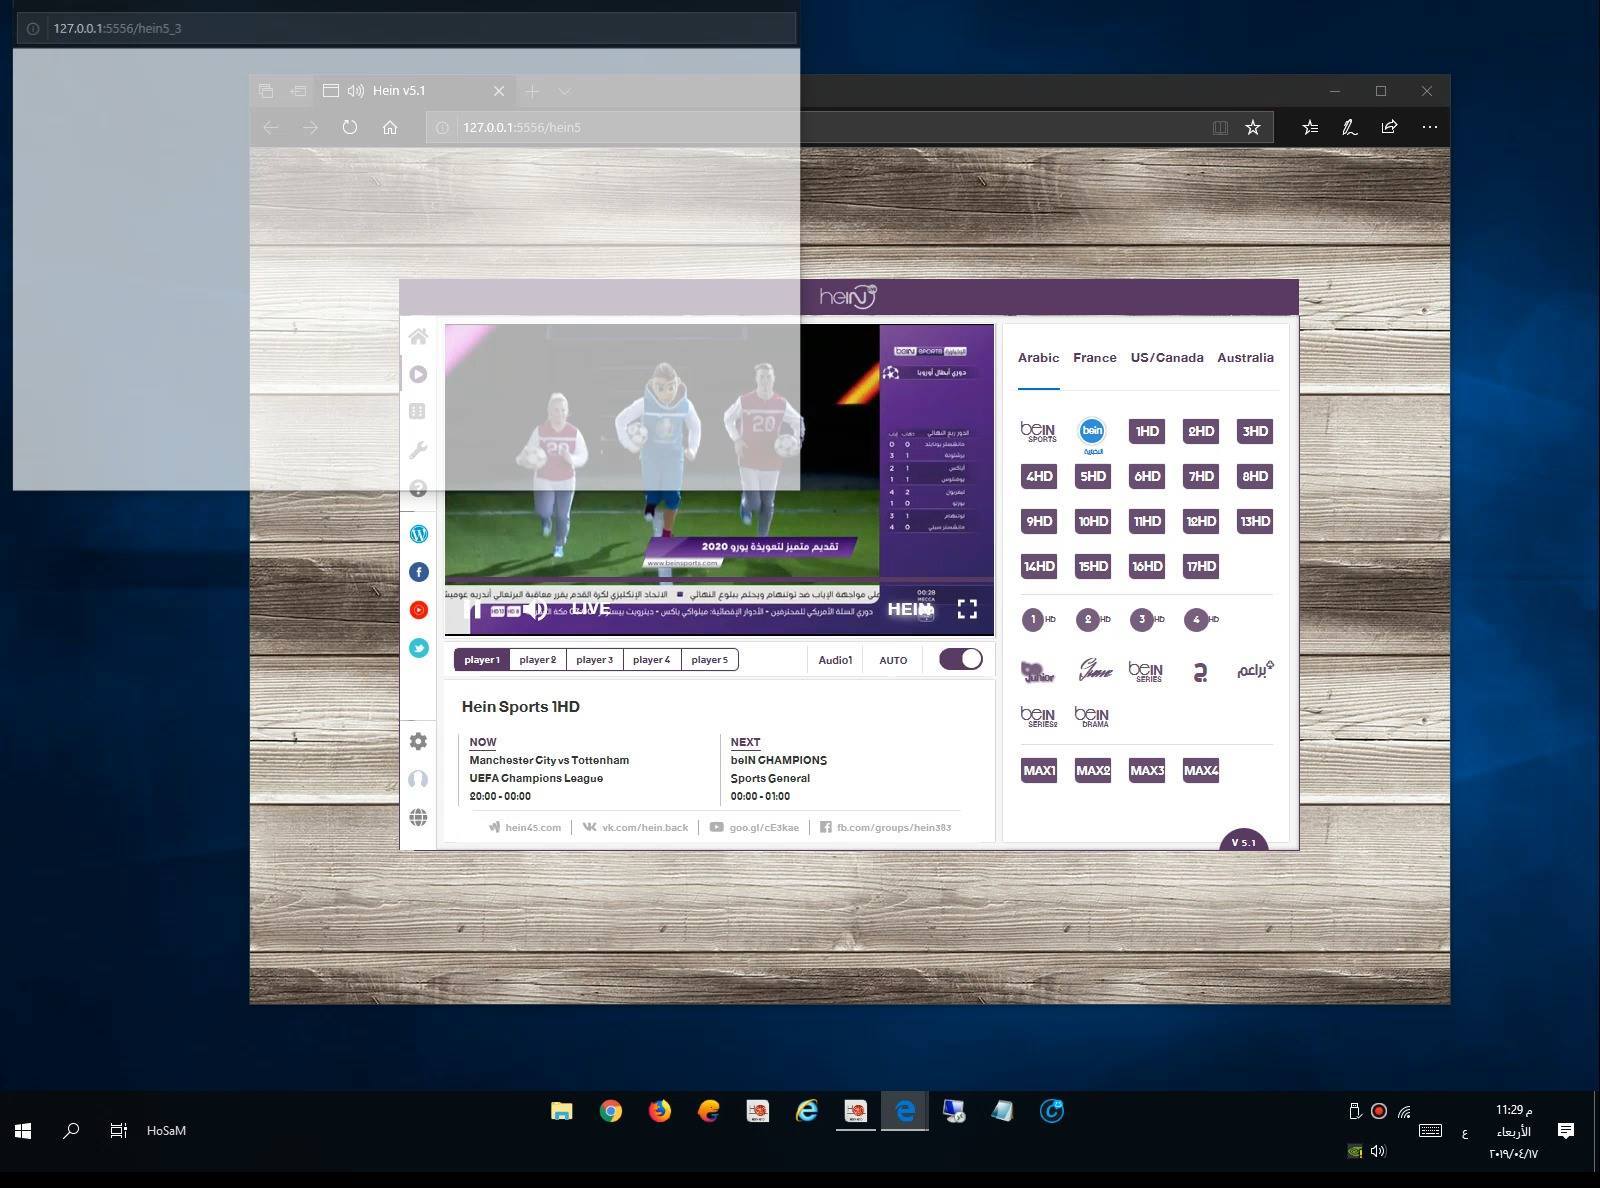This screenshot has height=1188, width=1600.
Task: Open the globe language icon in sidebar
Action: click(x=418, y=817)
